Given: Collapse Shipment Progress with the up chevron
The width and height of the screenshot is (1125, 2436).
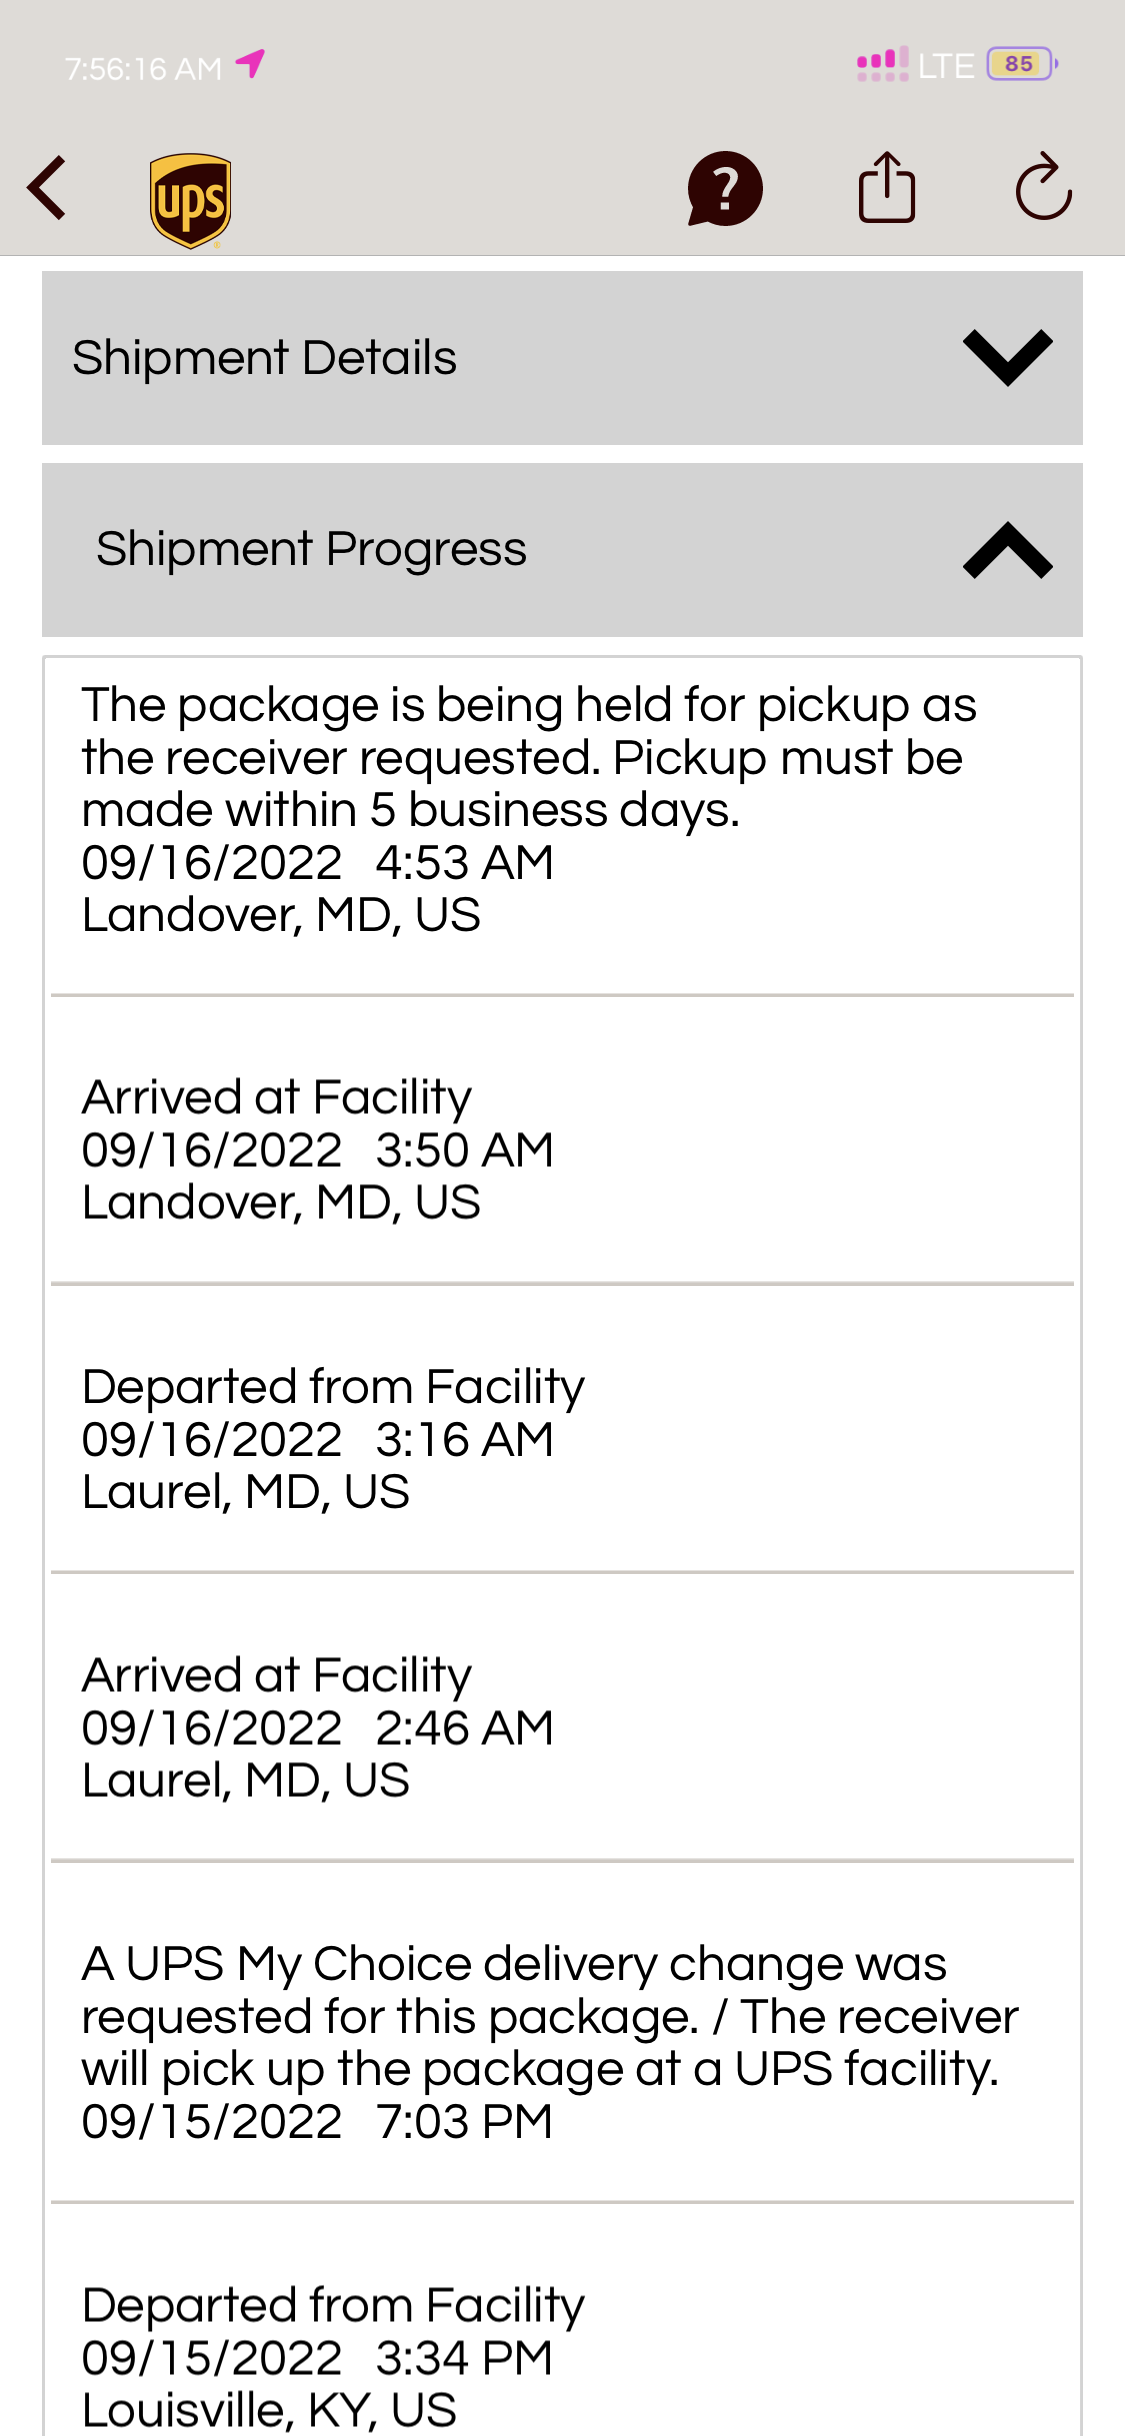Looking at the screenshot, I should (1007, 549).
